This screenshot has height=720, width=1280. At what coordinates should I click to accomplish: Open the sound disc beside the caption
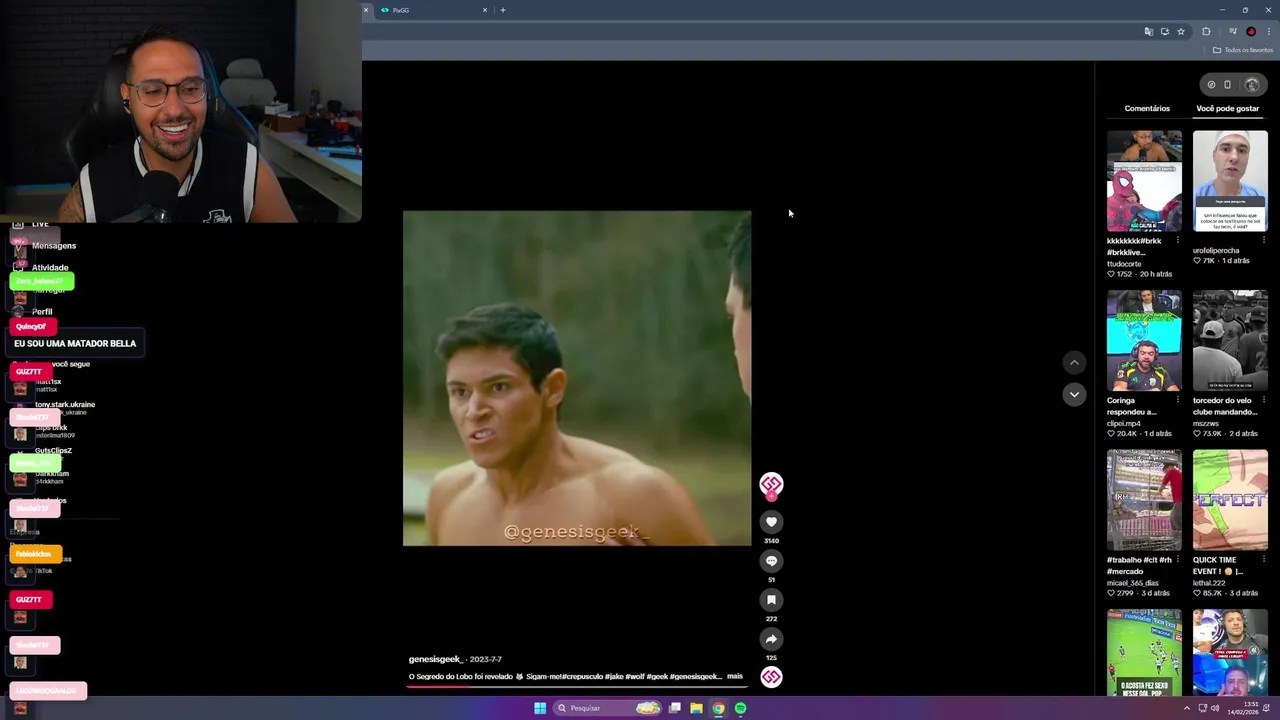point(771,677)
